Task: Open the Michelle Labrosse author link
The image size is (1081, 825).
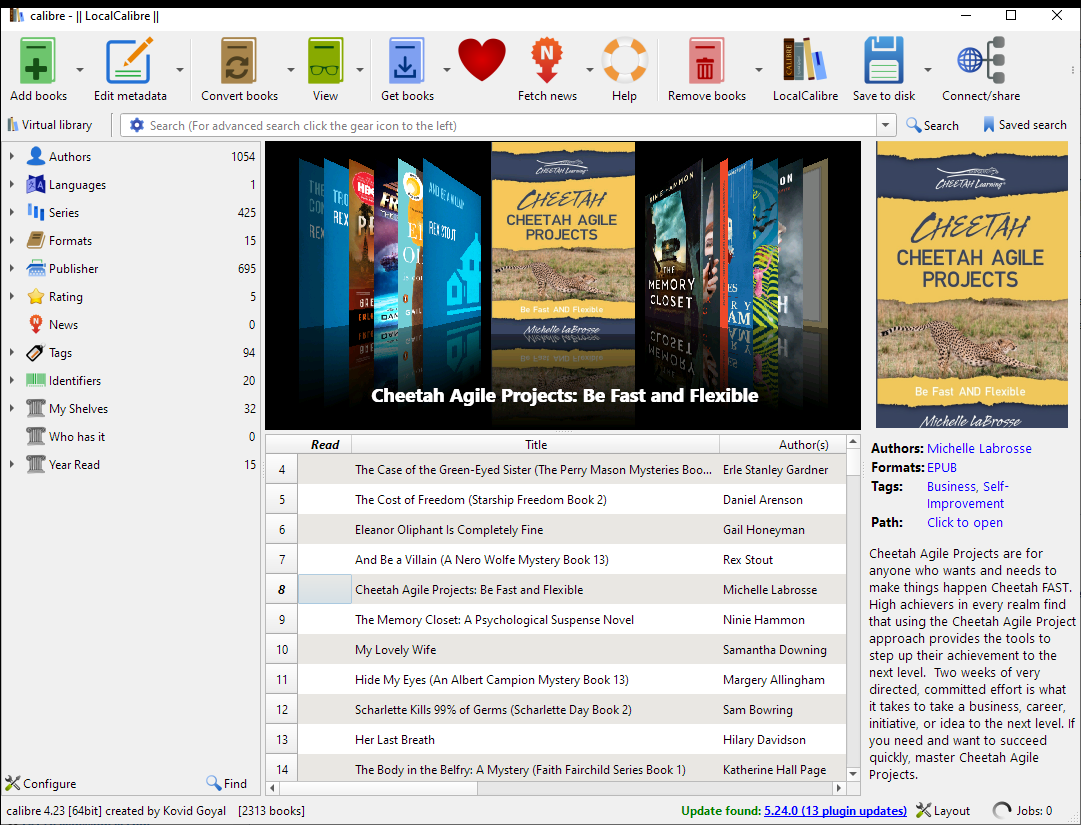Action: pos(979,448)
